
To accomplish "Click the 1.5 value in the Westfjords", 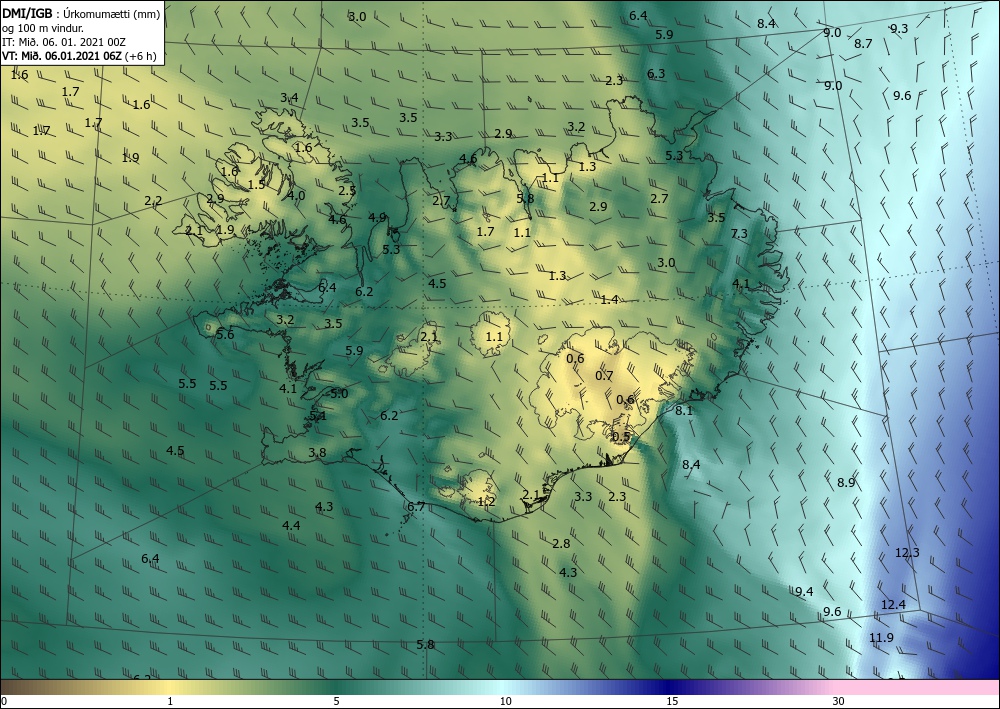I will [256, 186].
